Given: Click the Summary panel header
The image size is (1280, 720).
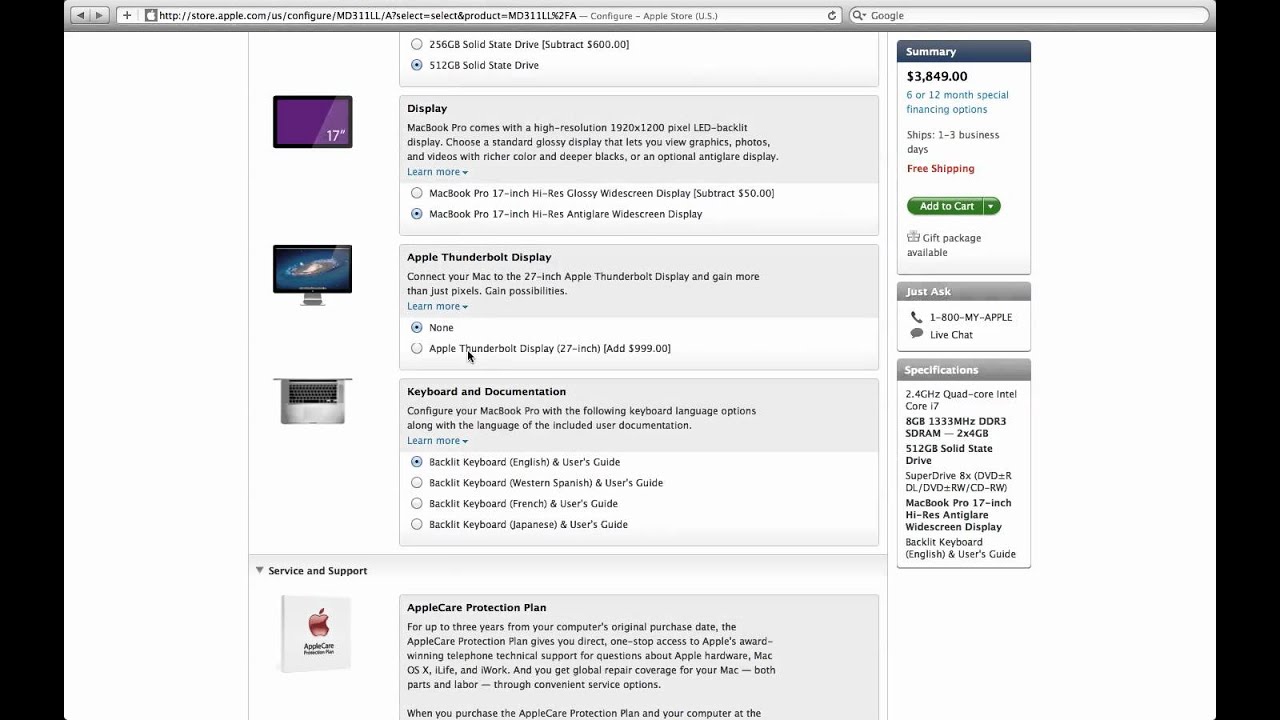Looking at the screenshot, I should pyautogui.click(x=964, y=51).
